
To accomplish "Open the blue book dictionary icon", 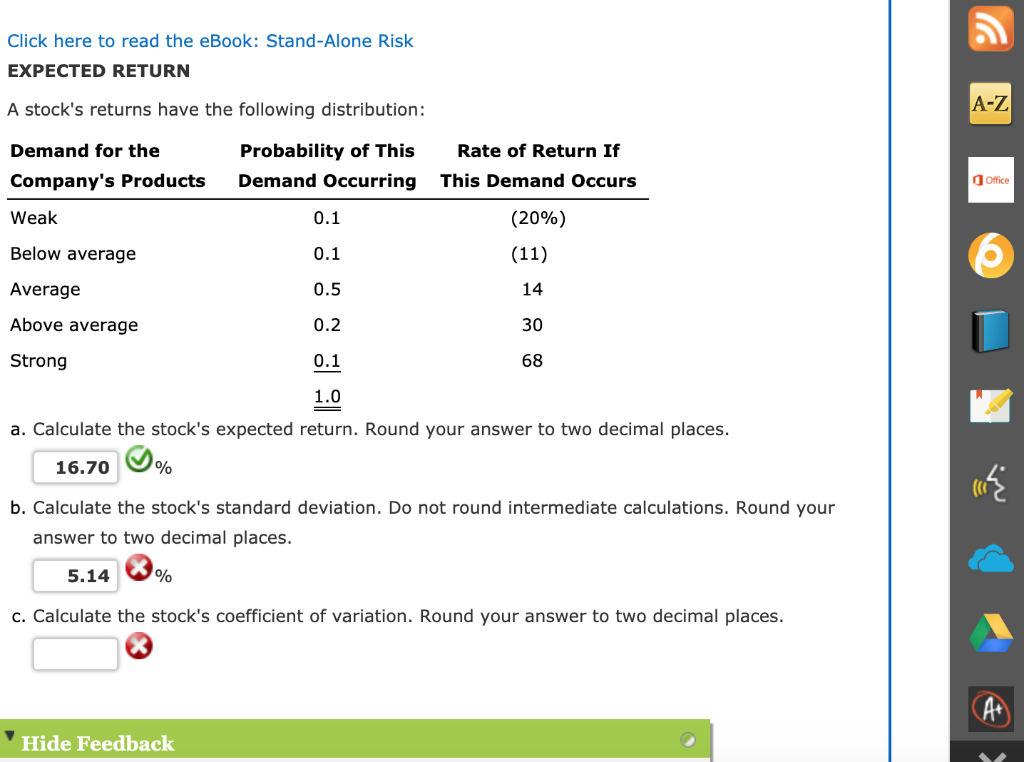I will click(991, 331).
